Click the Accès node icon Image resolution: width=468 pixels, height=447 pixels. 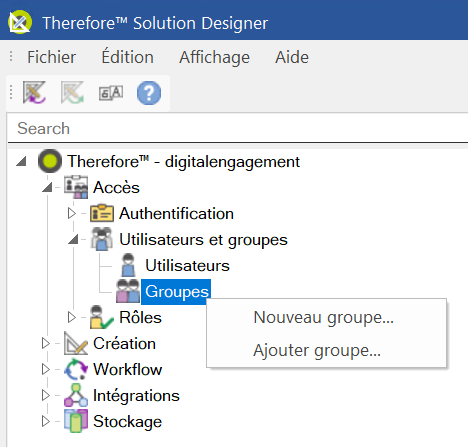point(76,187)
